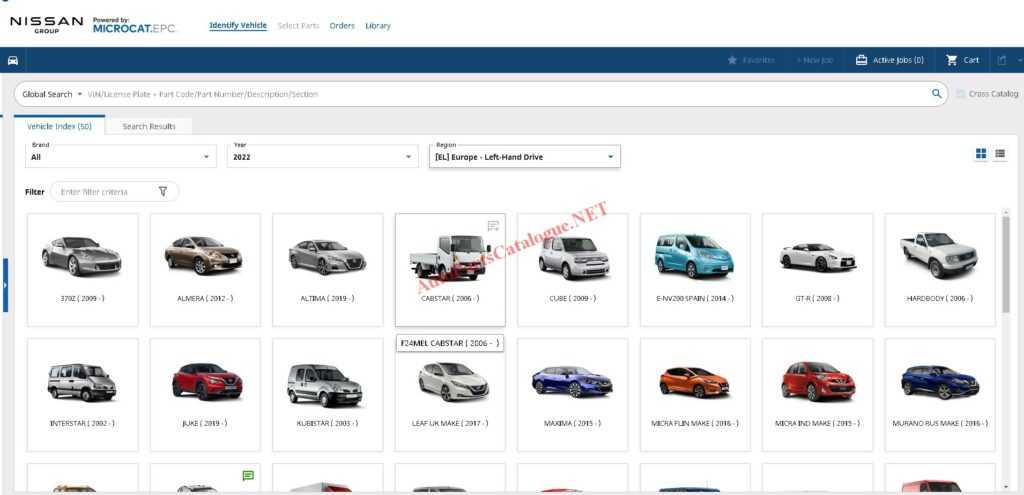Open the Library menu
The width and height of the screenshot is (1024, 495).
point(377,25)
